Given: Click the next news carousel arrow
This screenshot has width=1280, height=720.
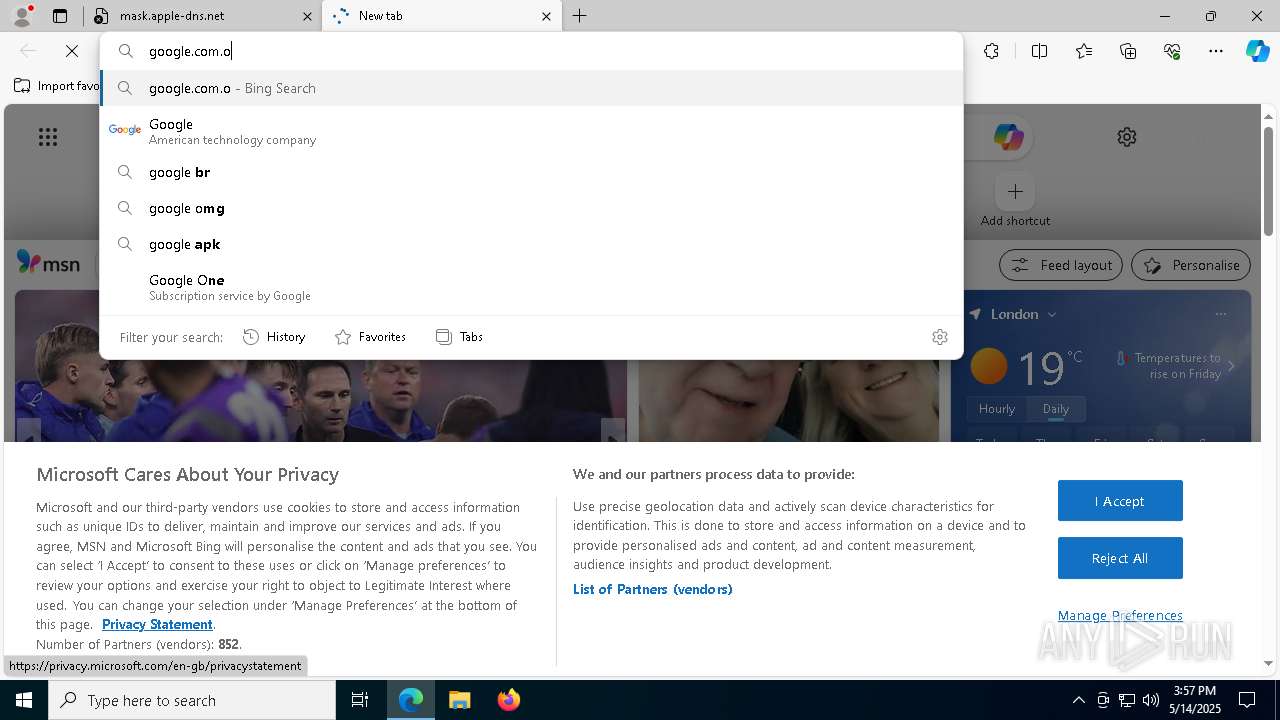Looking at the screenshot, I should click(x=613, y=432).
